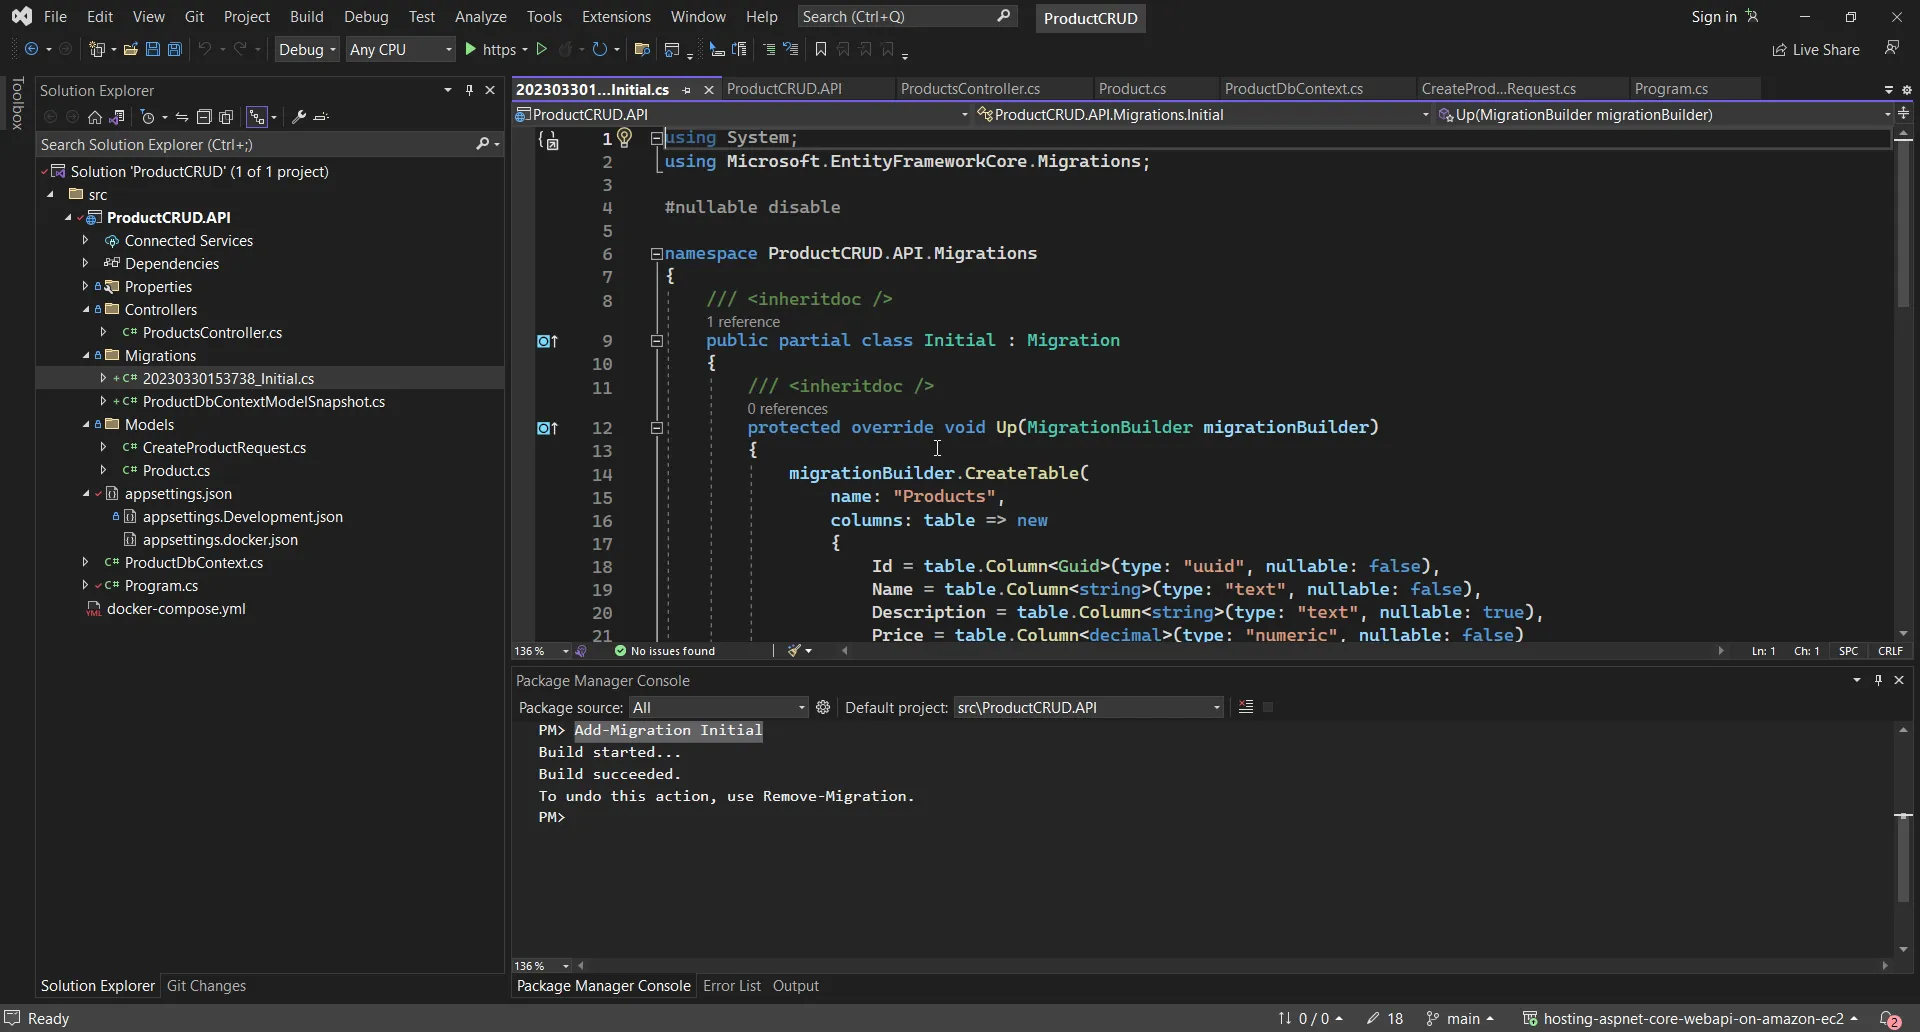This screenshot has width=1920, height=1032.
Task: Open the Git menu
Action: pos(195,16)
